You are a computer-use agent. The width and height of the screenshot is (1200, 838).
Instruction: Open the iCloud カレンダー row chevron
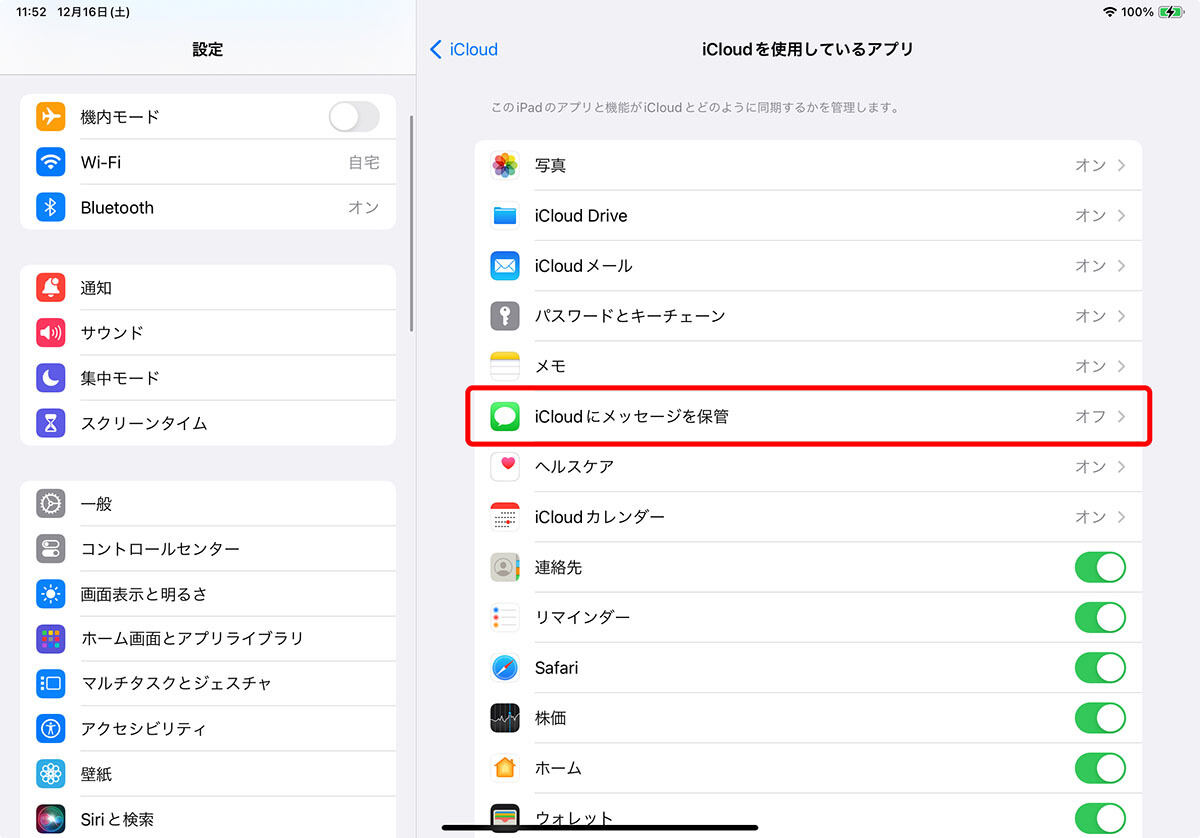tap(1121, 517)
